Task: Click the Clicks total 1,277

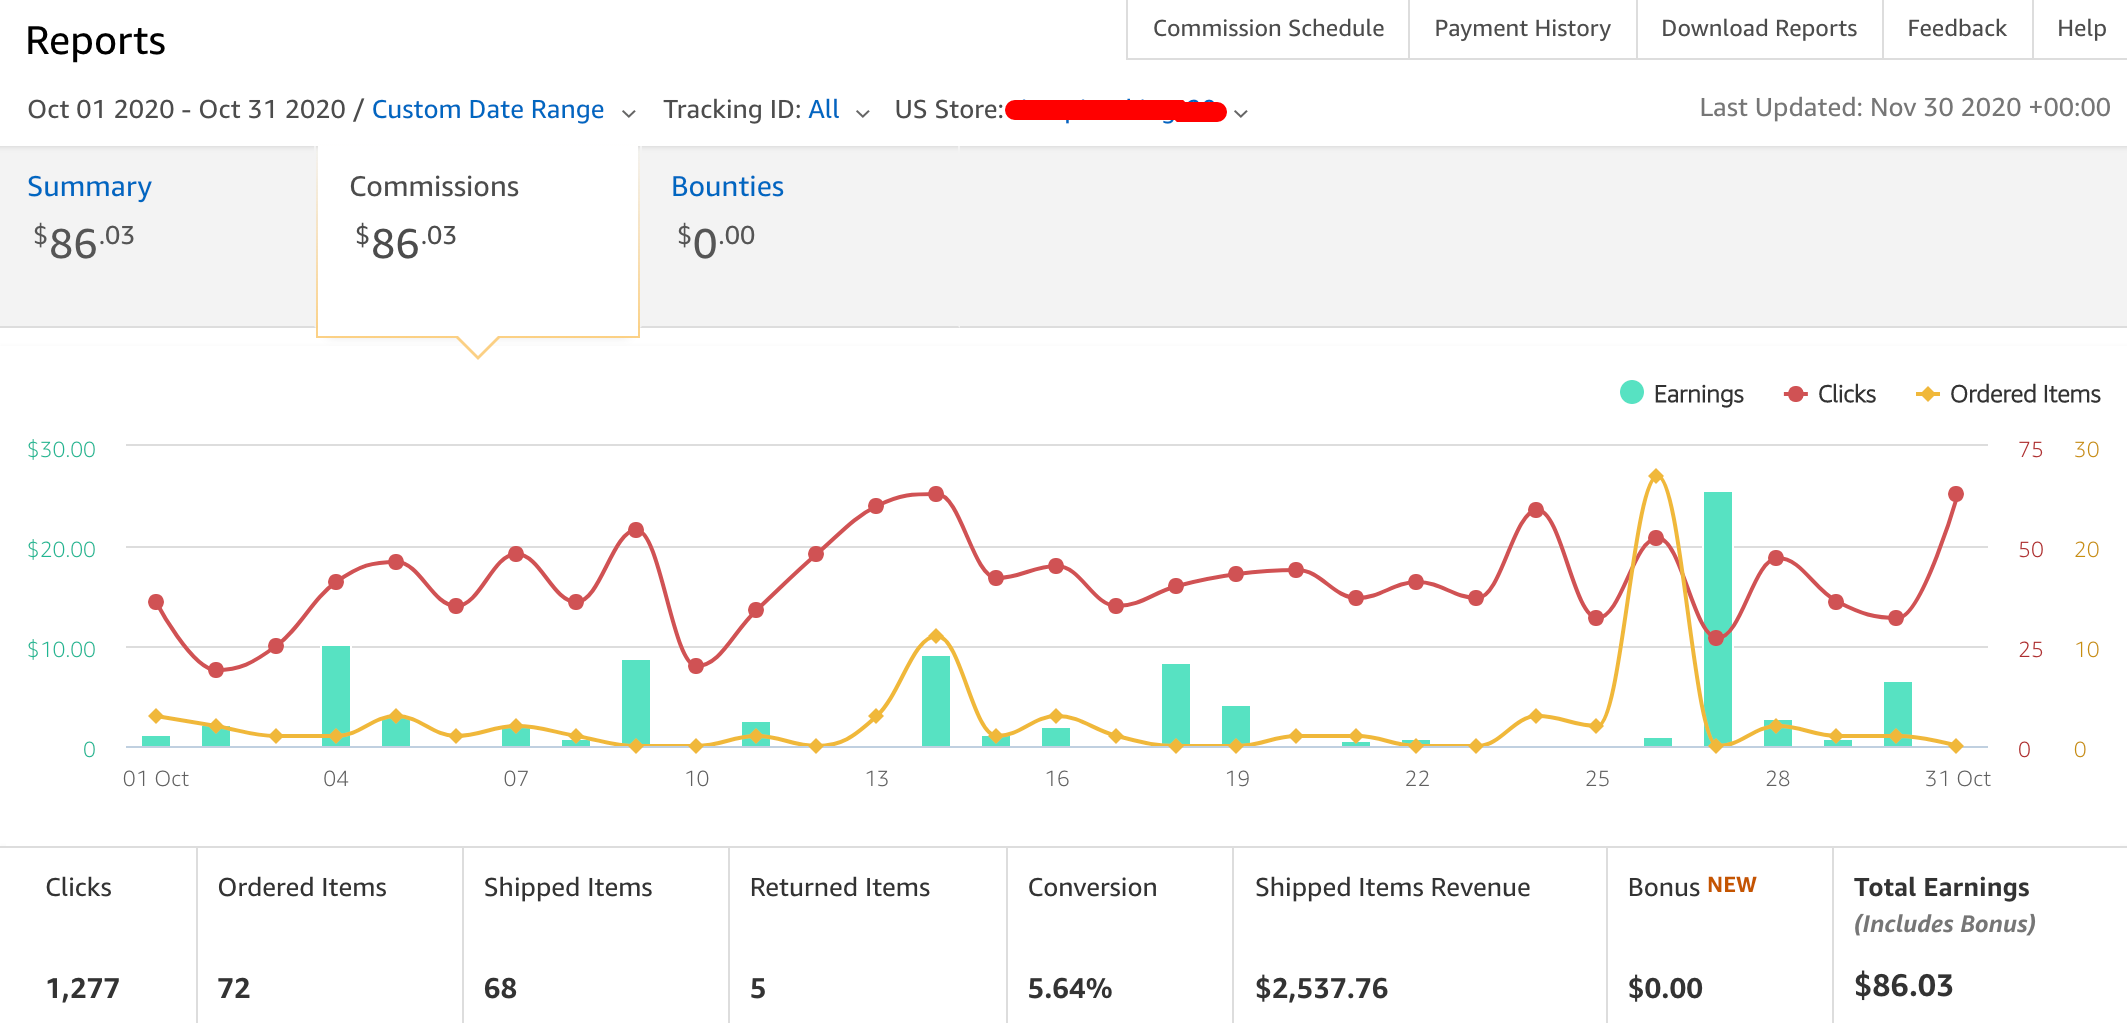Action: pyautogui.click(x=83, y=988)
